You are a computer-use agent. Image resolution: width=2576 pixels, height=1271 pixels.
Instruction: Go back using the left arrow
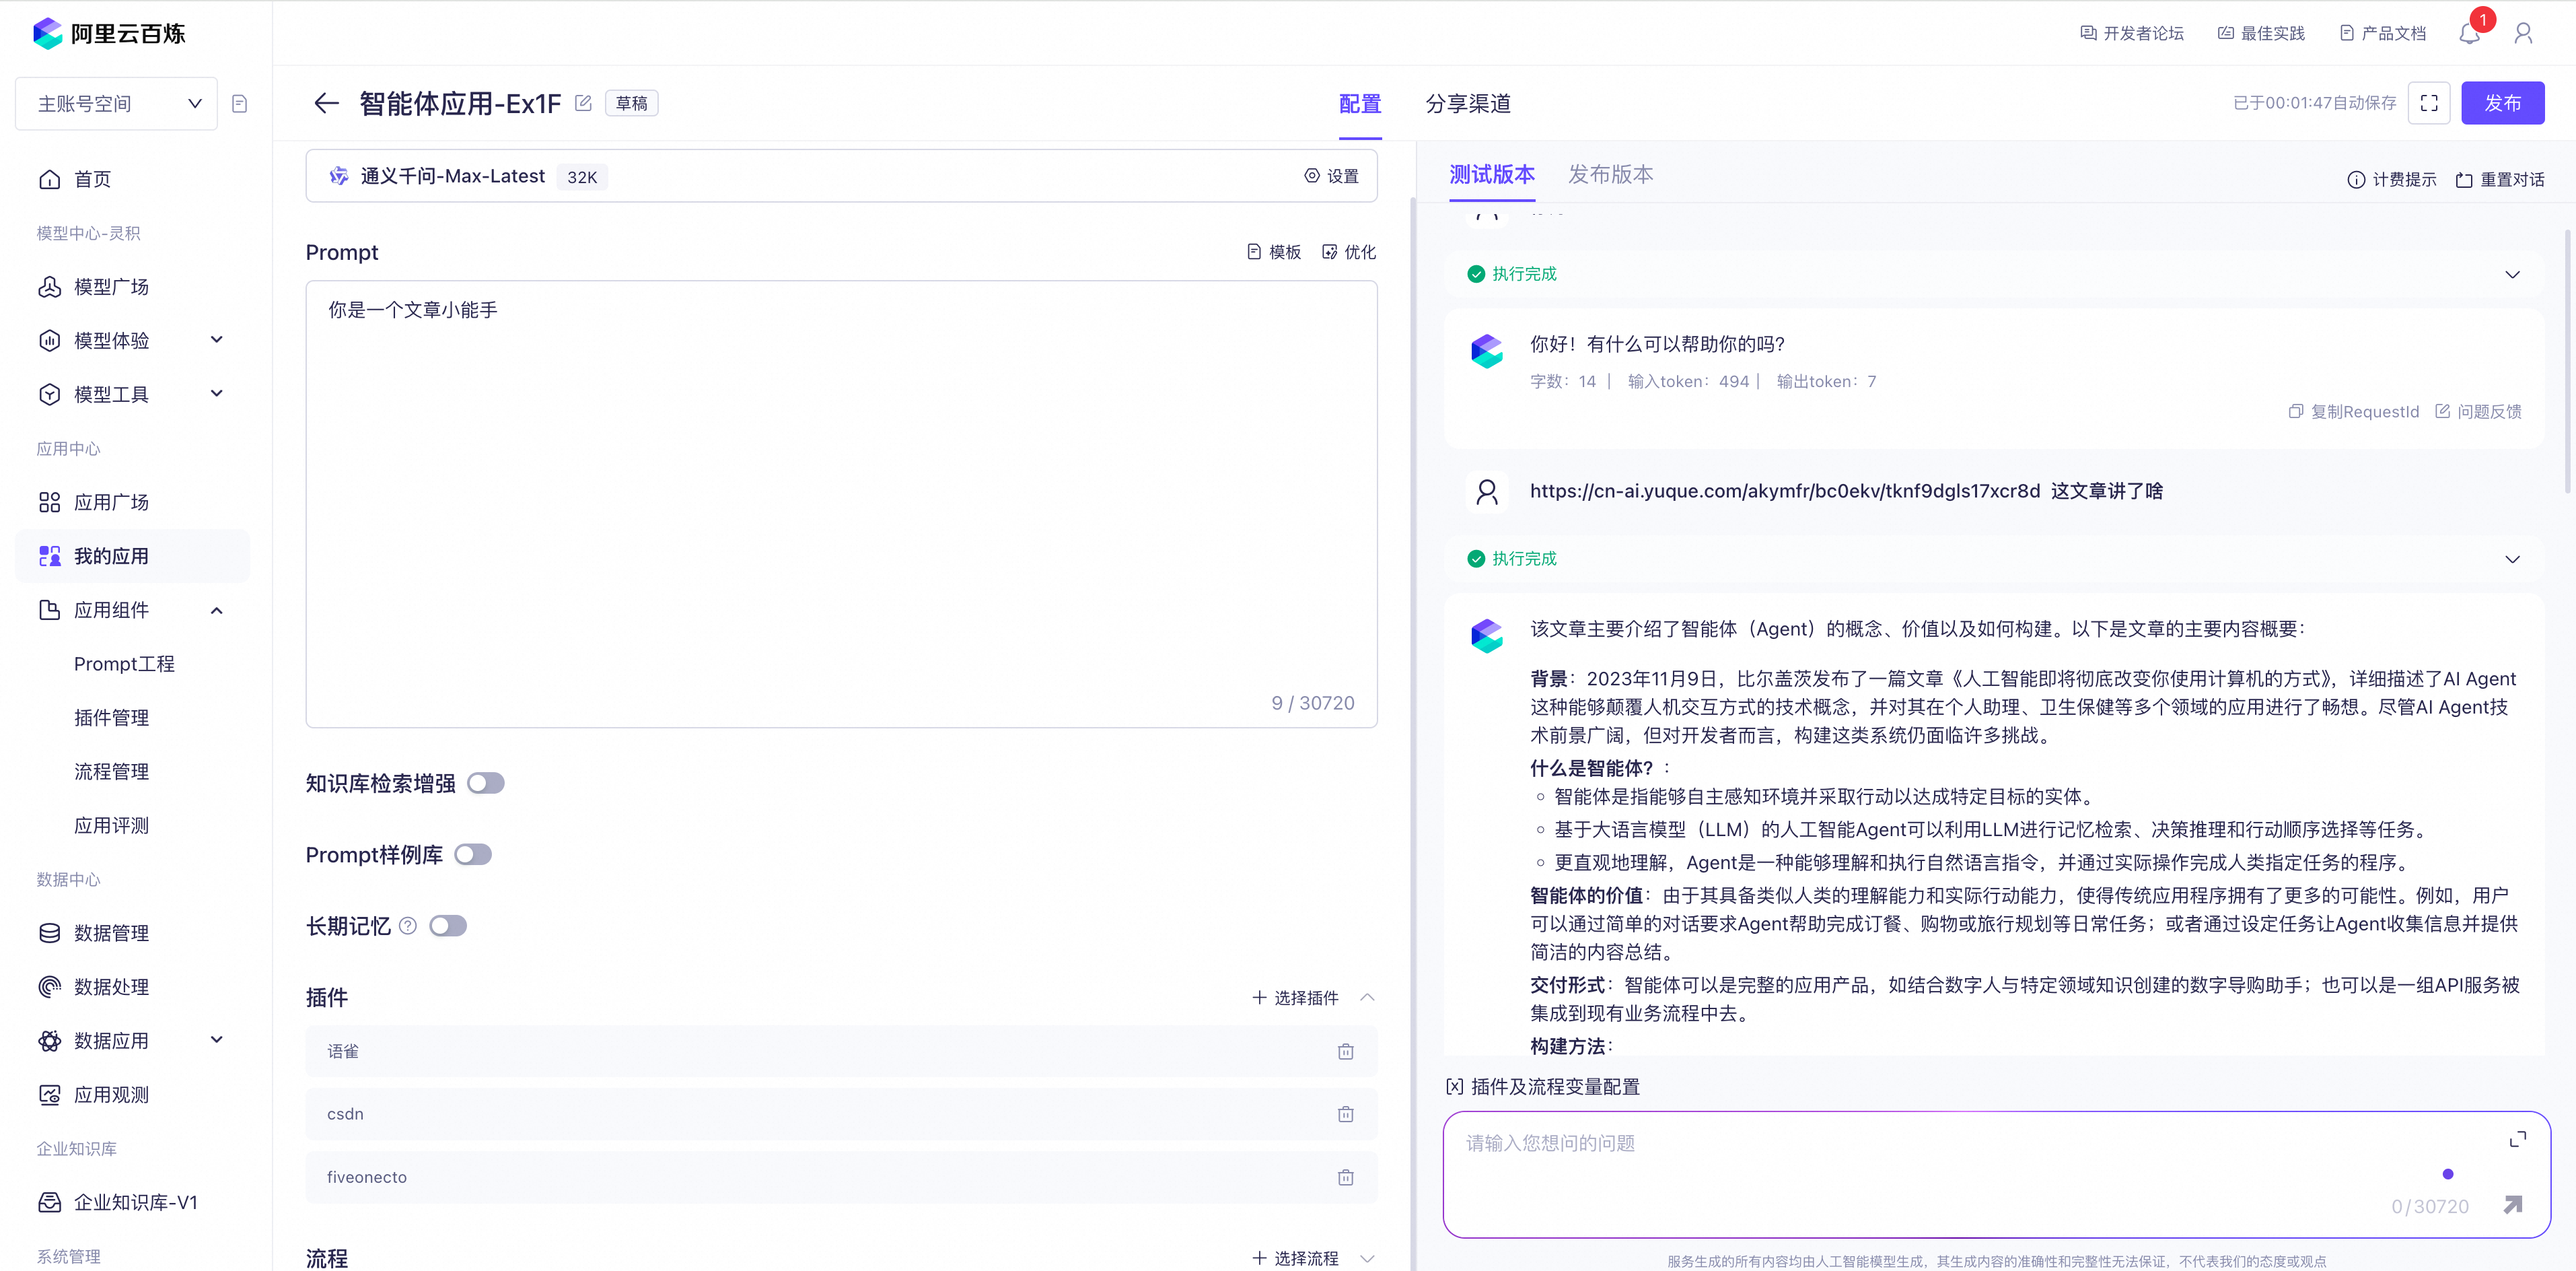pos(326,103)
